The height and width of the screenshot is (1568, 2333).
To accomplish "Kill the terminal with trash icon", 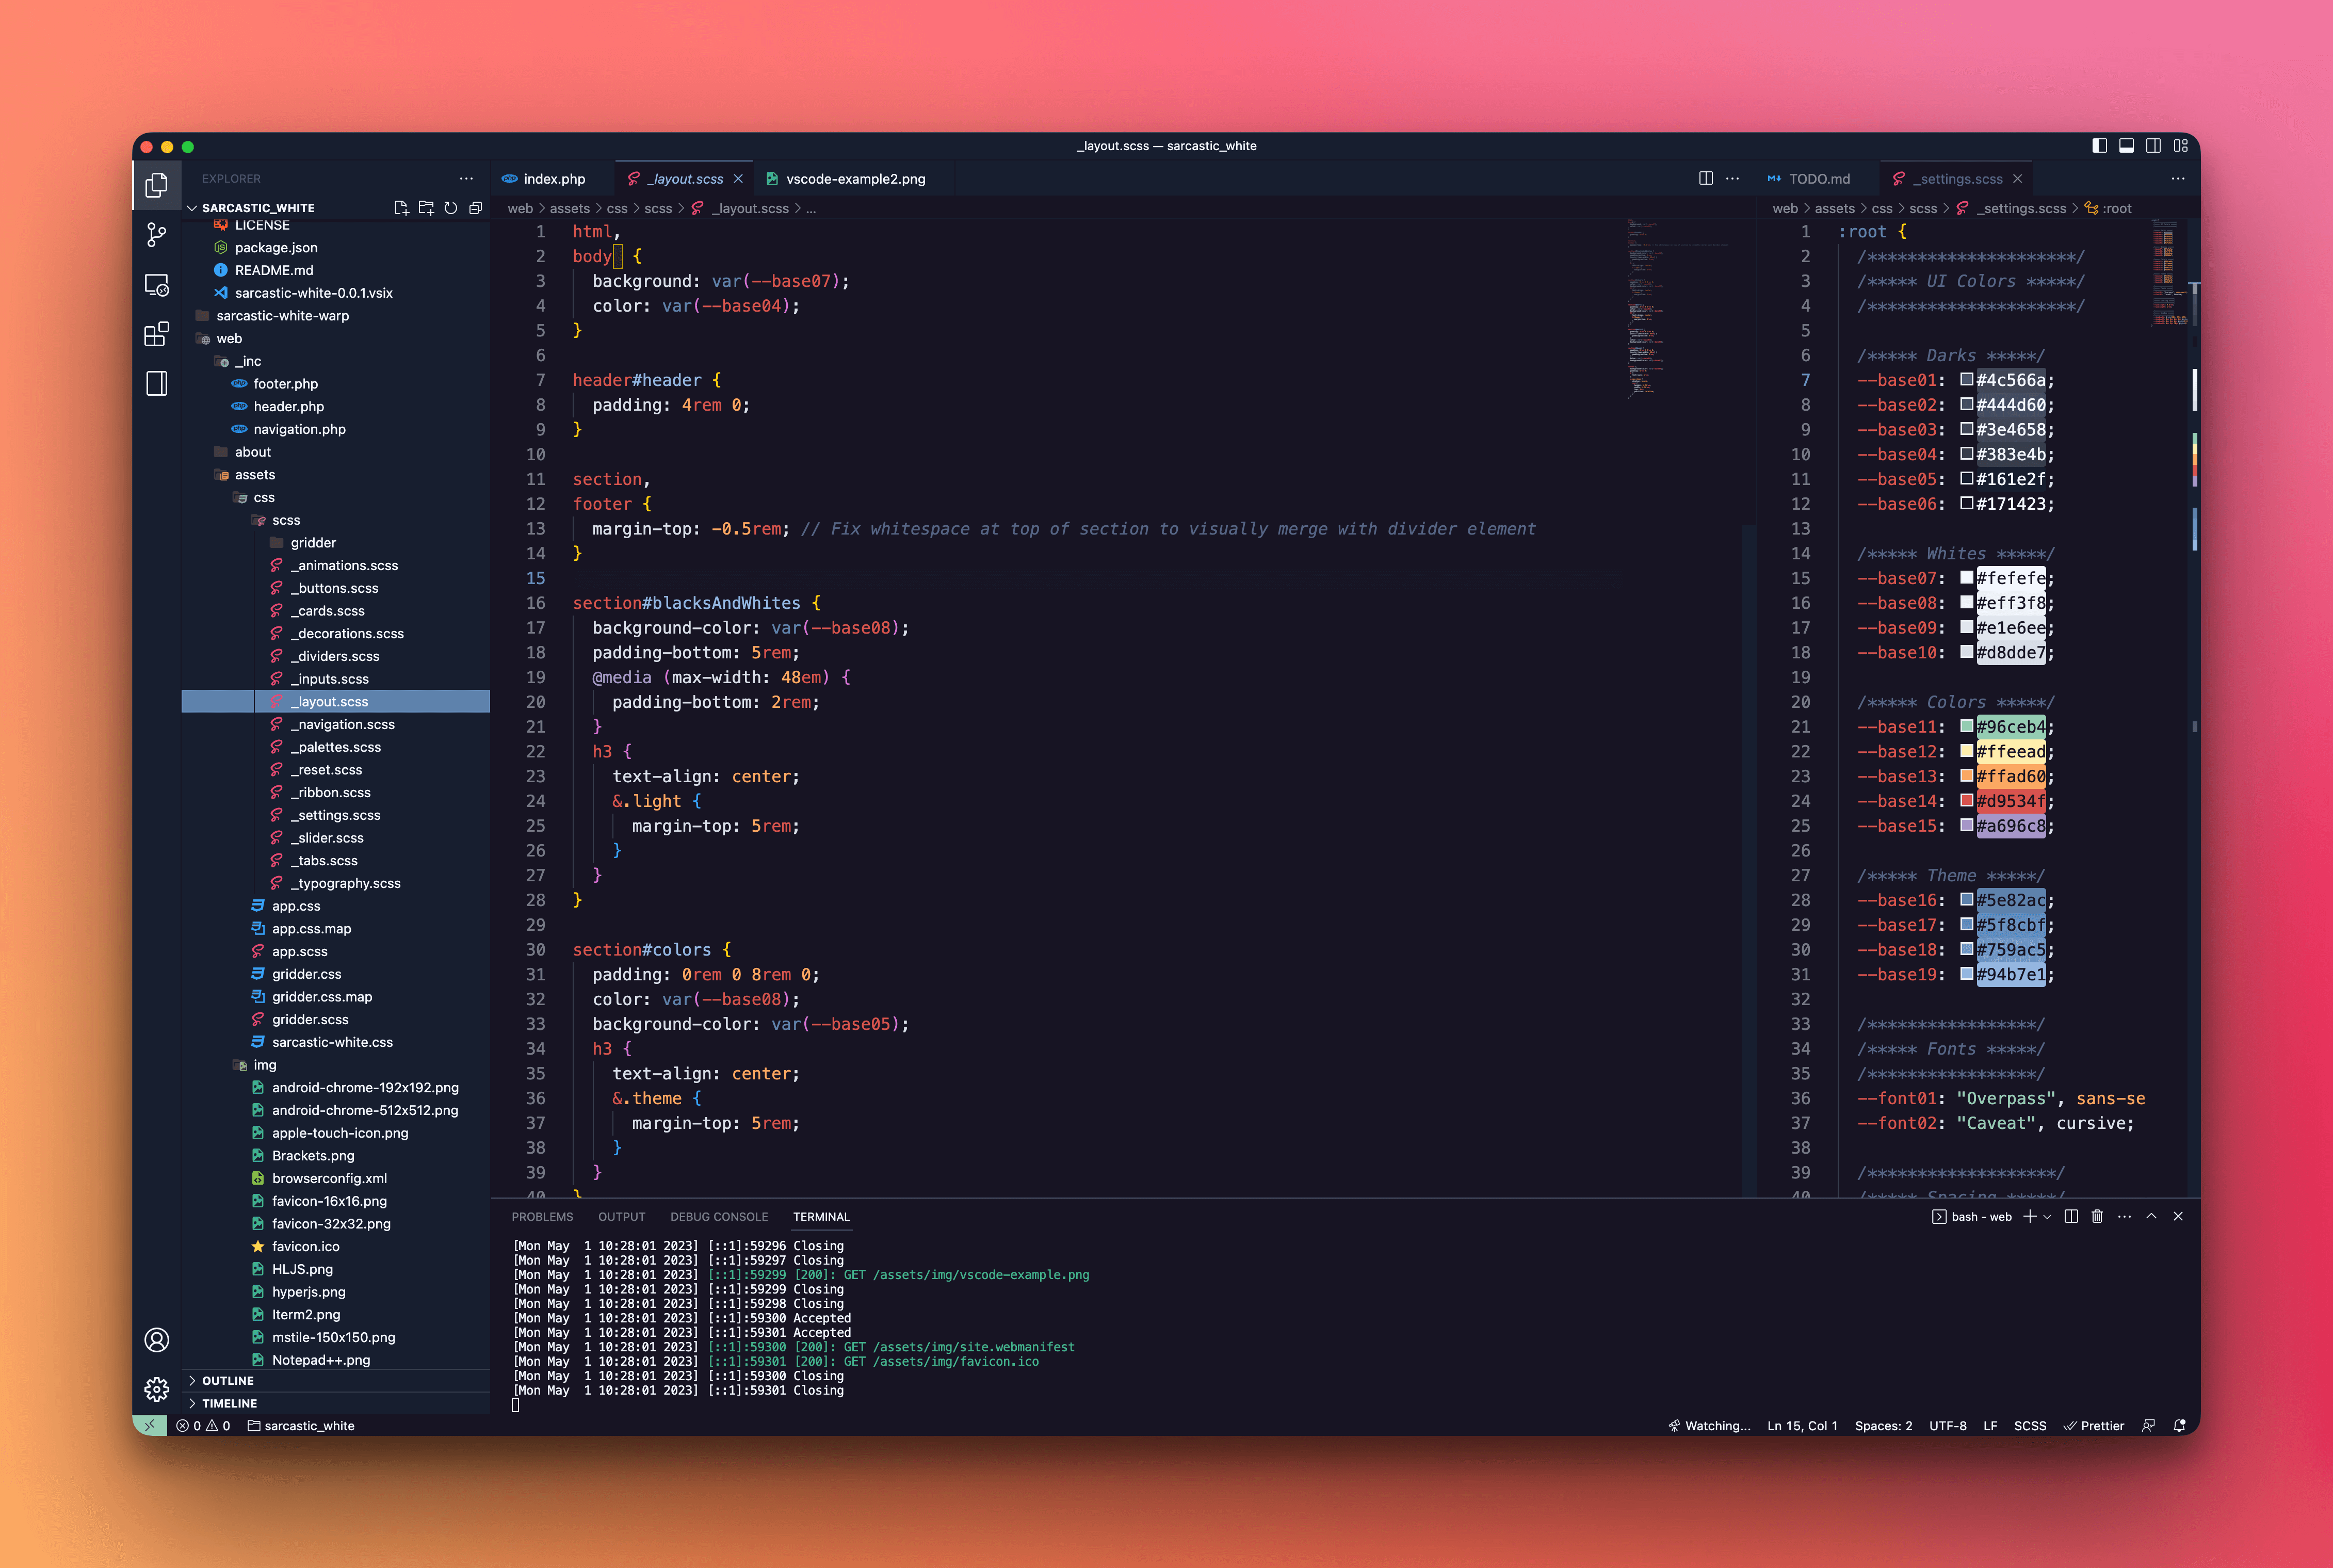I will (2097, 1216).
